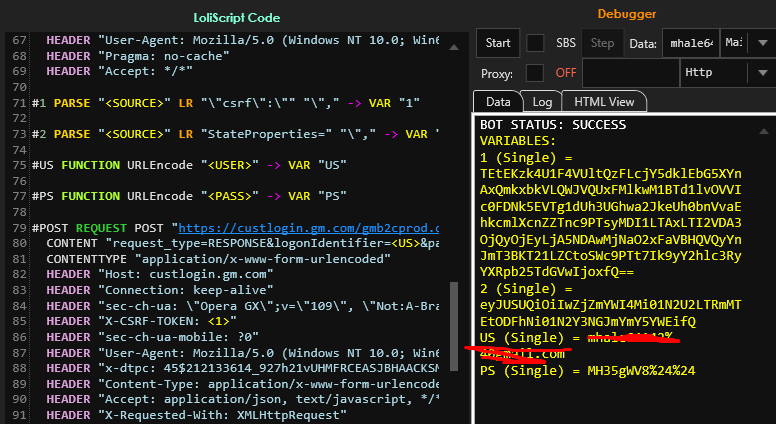Click the code editor vertical scrollbar thumb

click(454, 327)
